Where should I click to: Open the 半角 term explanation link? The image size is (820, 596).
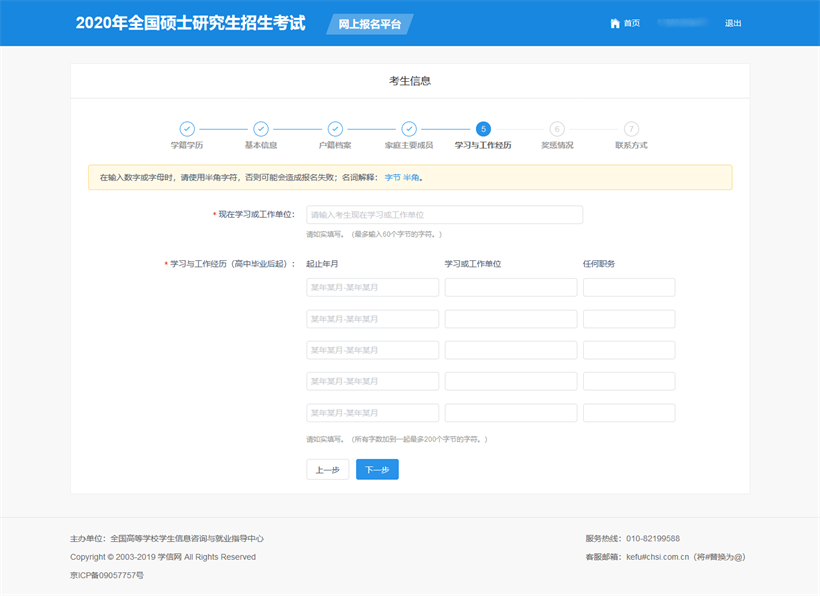coord(411,177)
